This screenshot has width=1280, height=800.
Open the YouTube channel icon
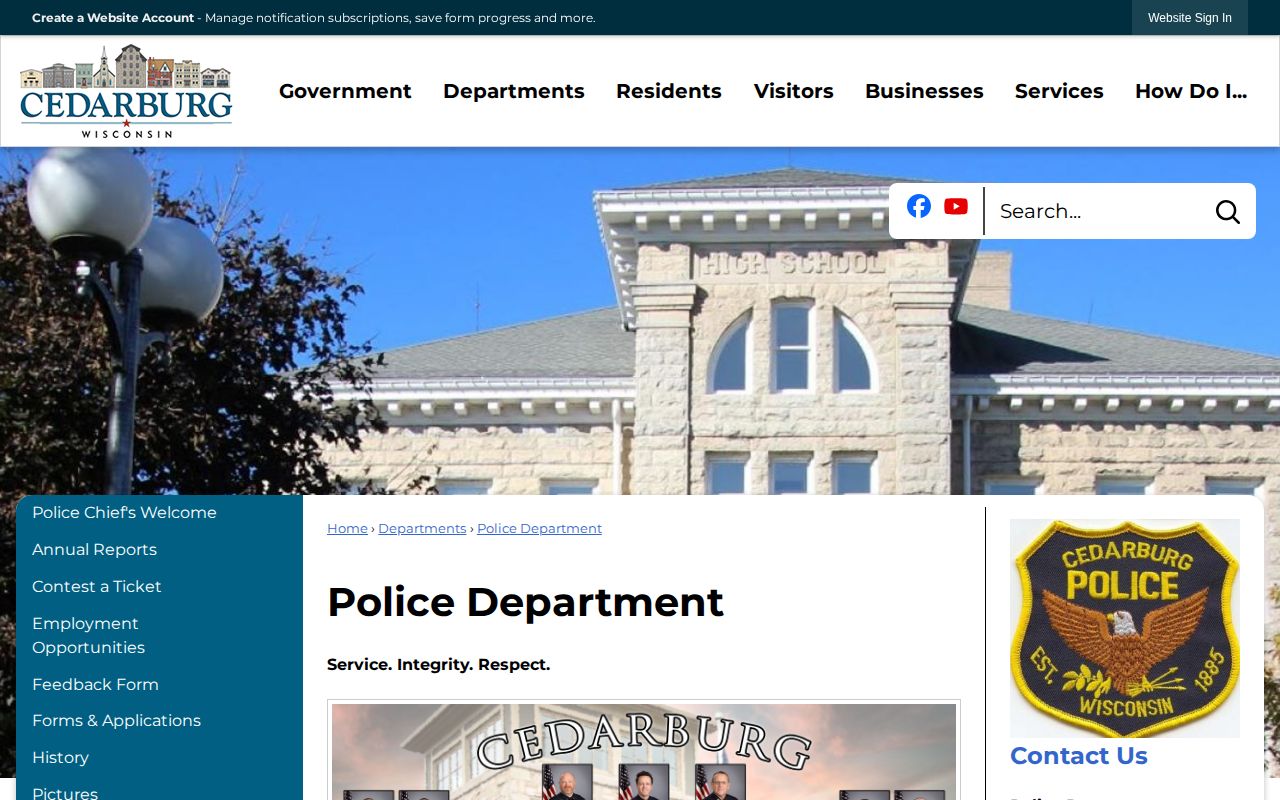[x=956, y=206]
